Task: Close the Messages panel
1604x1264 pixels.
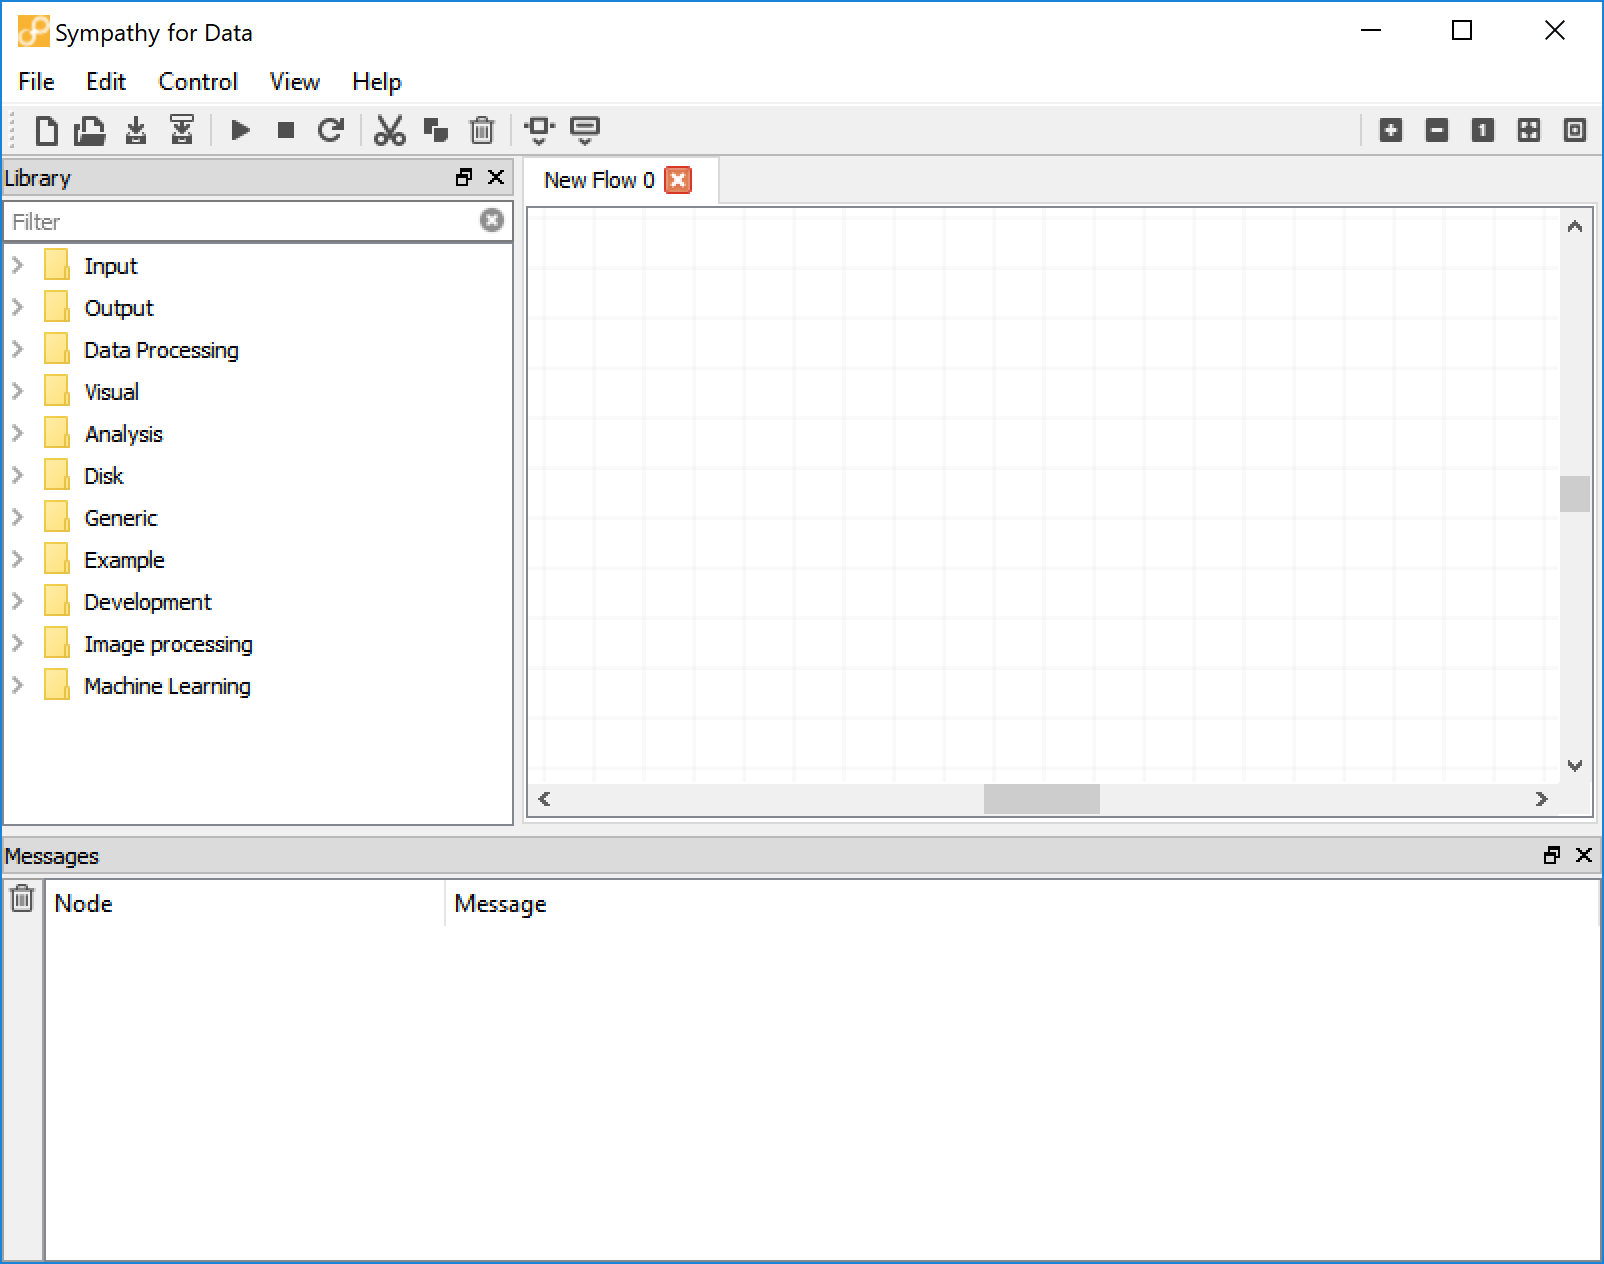Action: [1584, 855]
